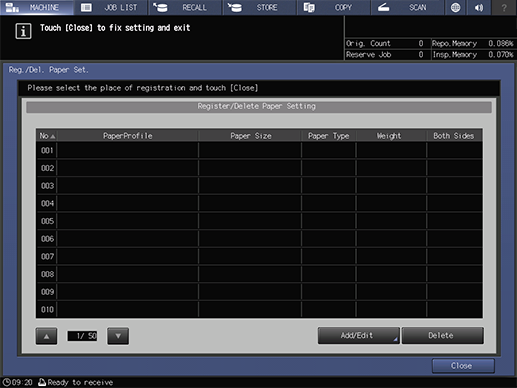Click the Add/Edit button

358,335
